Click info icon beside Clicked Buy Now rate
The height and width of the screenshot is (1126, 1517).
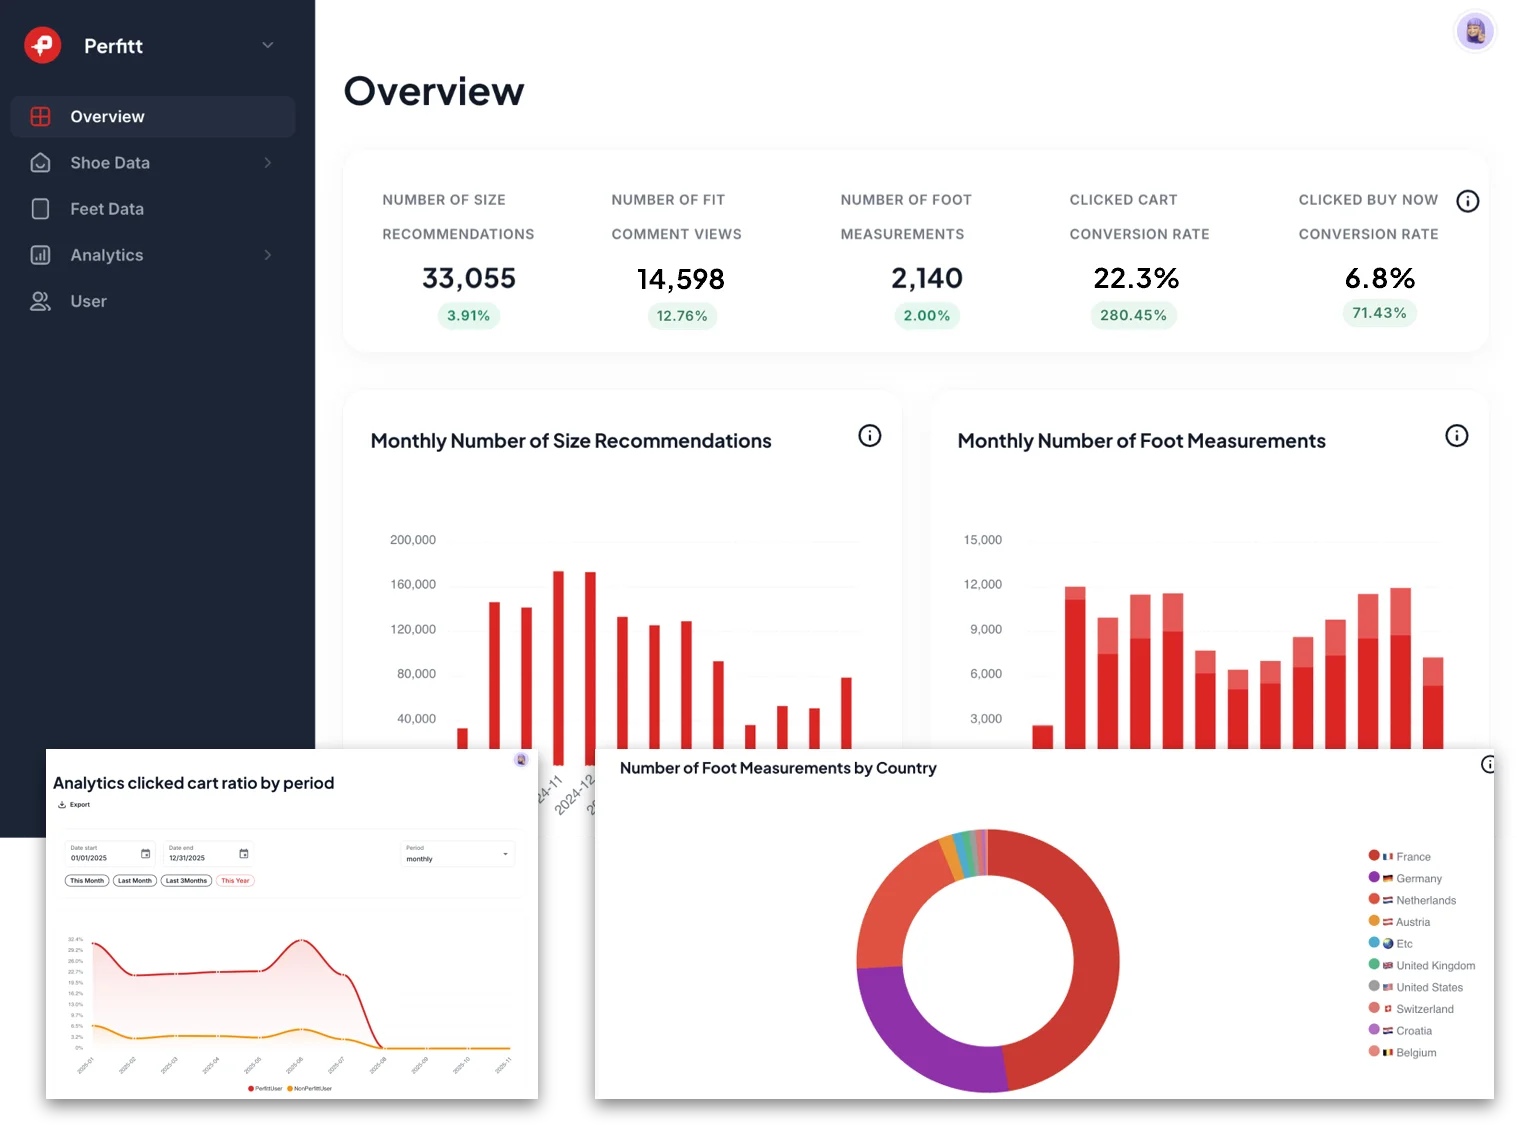(1467, 201)
